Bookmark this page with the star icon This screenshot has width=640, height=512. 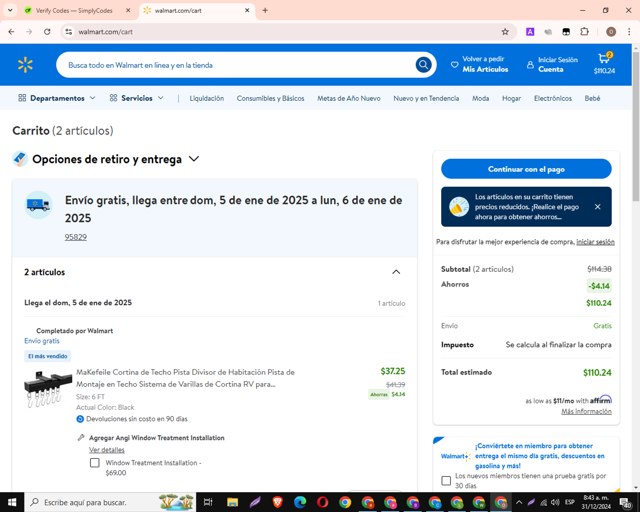505,32
